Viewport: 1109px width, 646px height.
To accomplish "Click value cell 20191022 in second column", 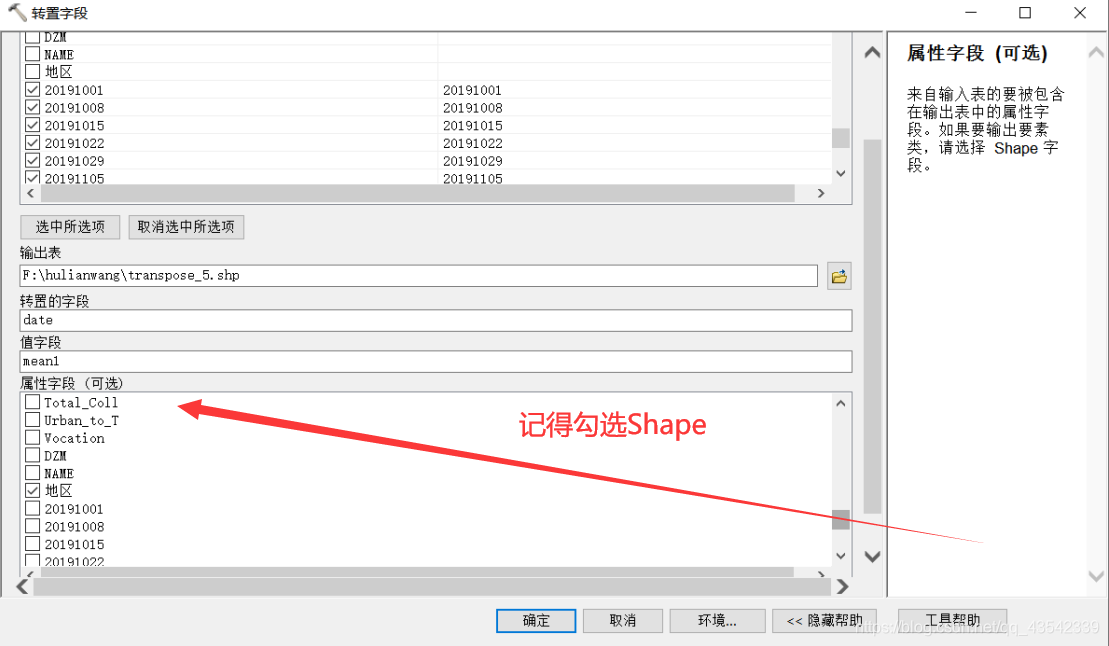I will coord(472,144).
